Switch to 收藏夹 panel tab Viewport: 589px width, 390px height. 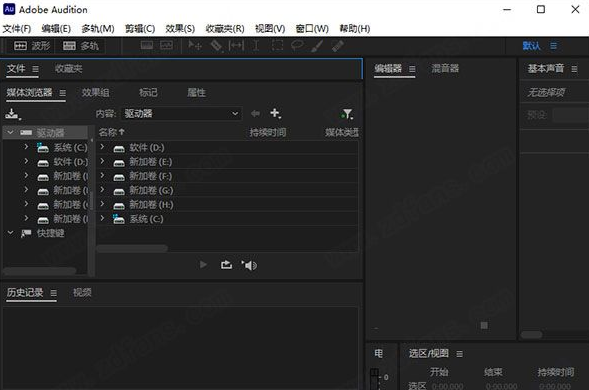click(x=68, y=69)
